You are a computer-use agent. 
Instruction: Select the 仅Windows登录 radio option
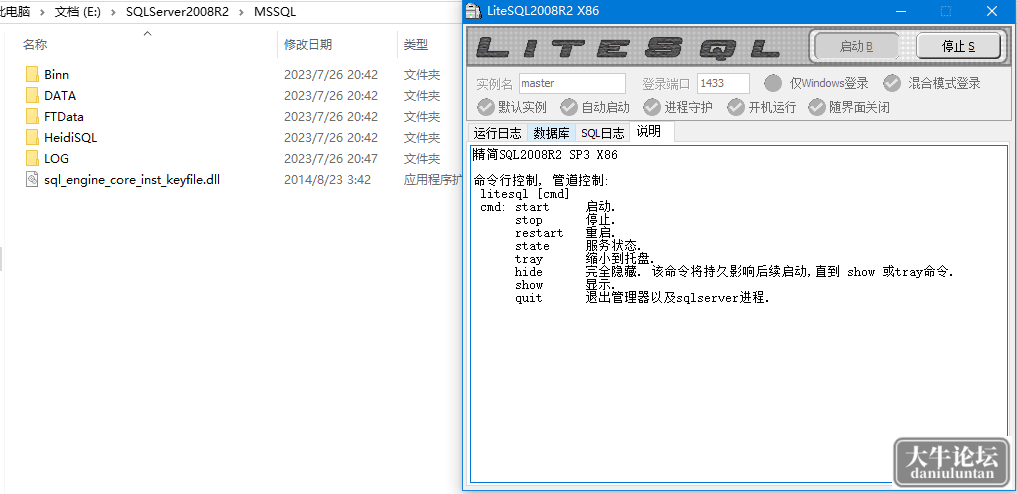coord(772,83)
